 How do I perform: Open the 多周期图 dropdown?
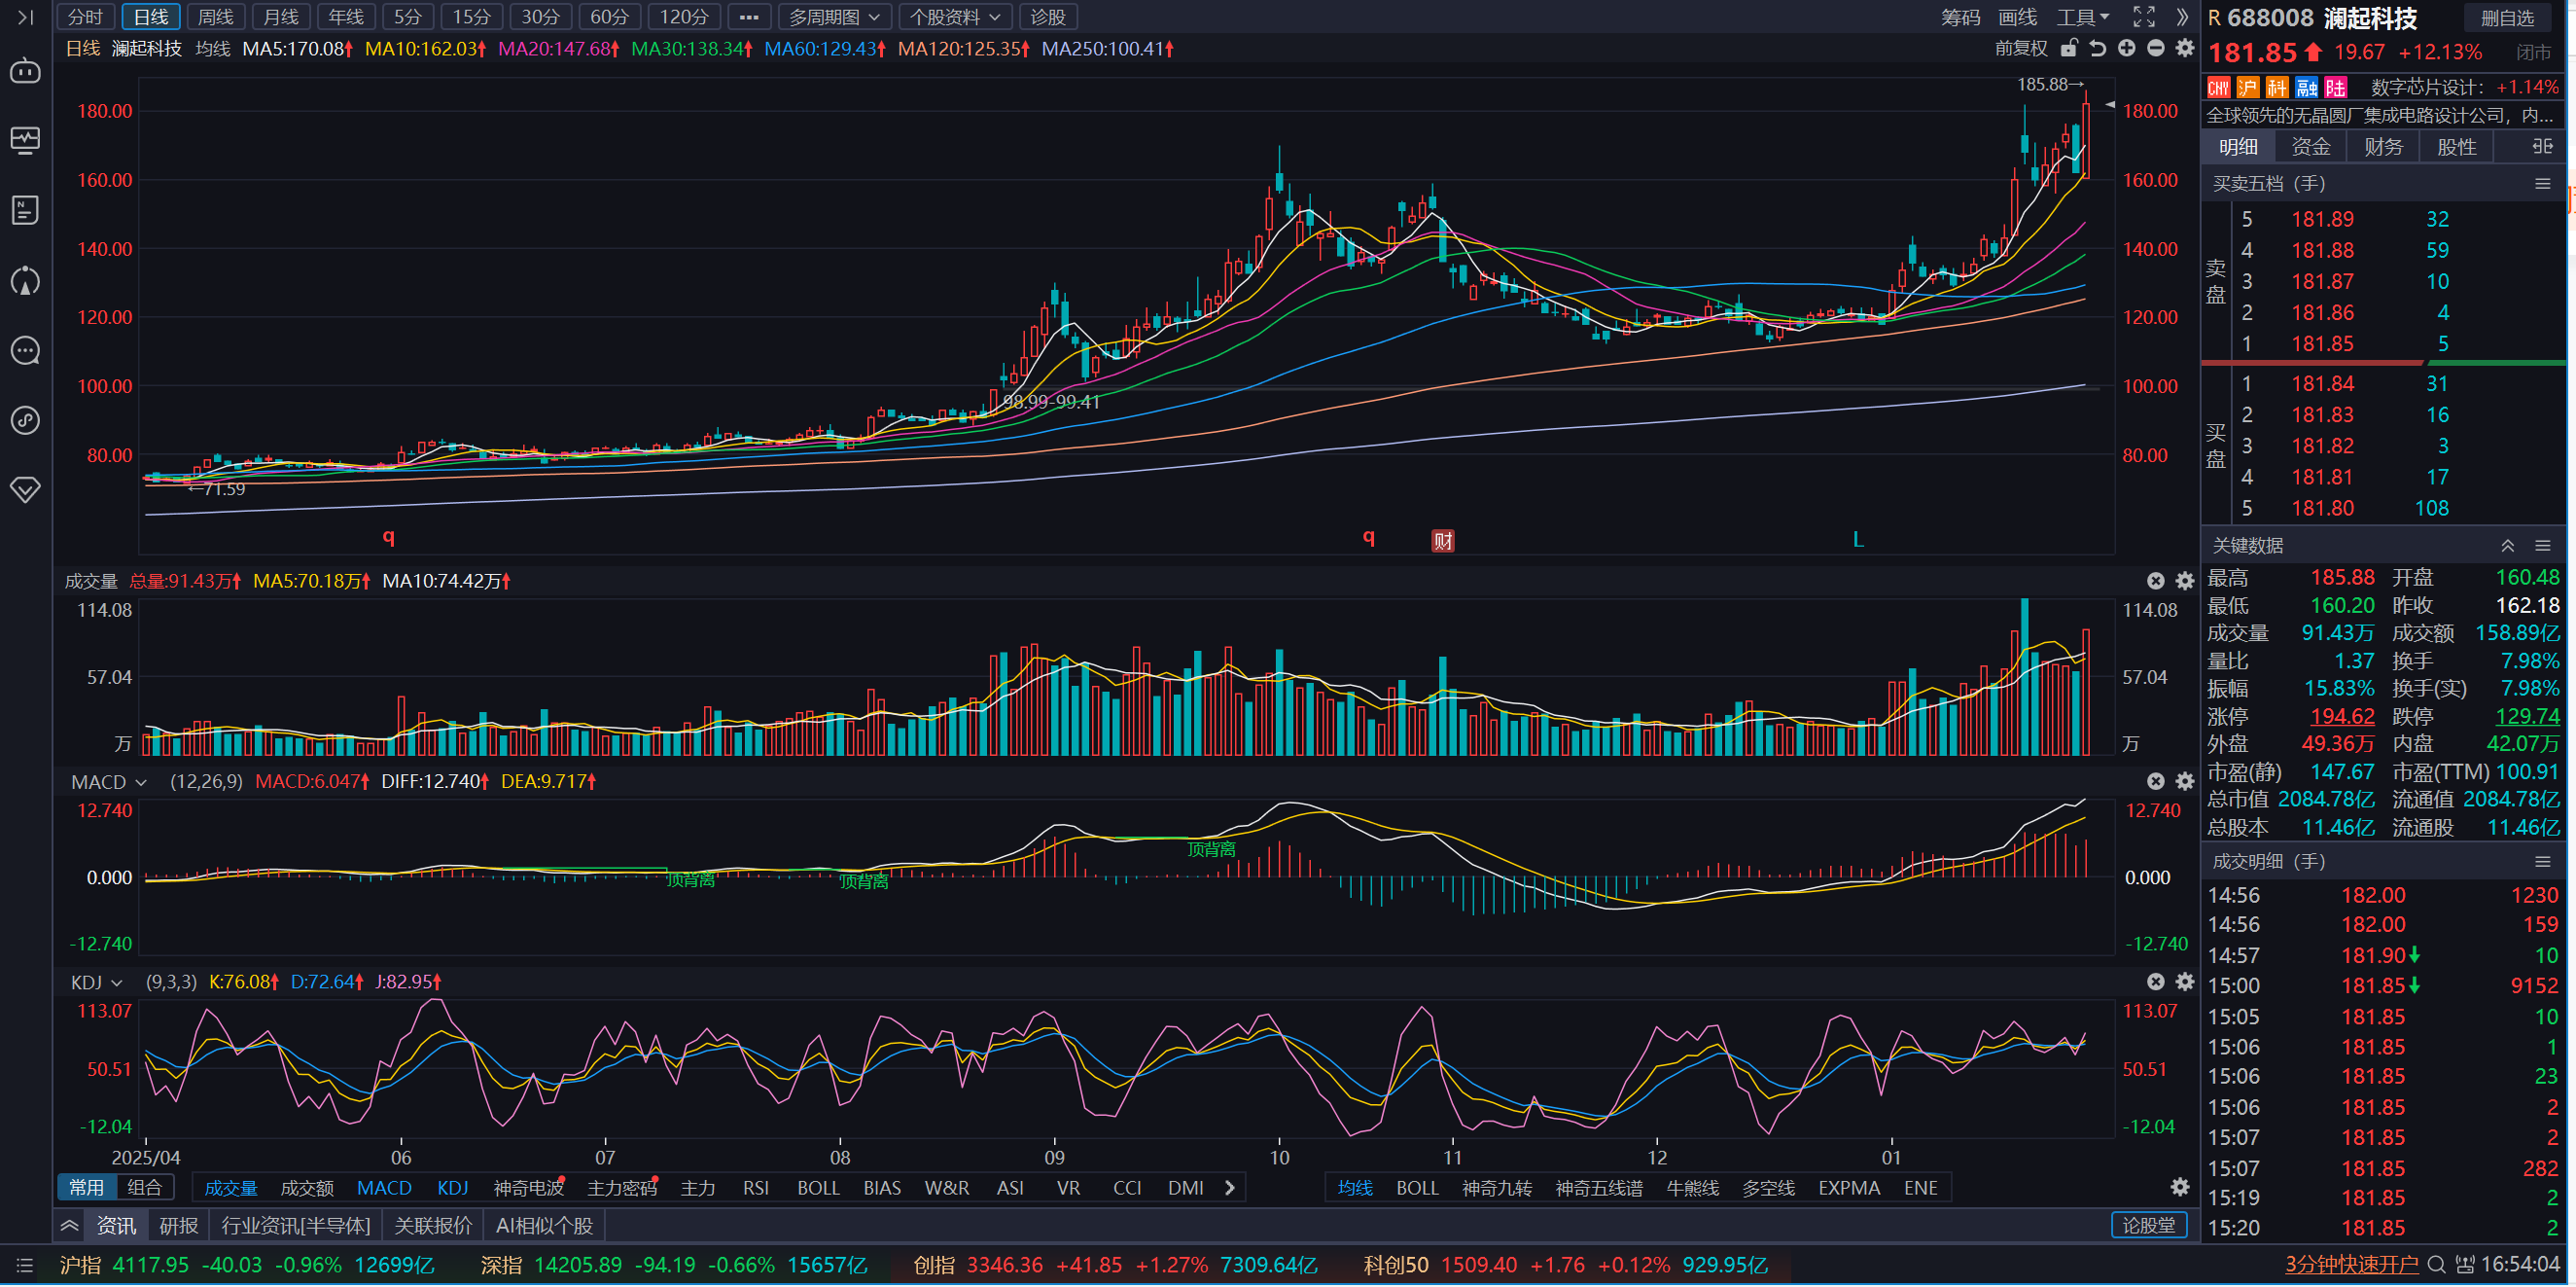click(x=833, y=17)
